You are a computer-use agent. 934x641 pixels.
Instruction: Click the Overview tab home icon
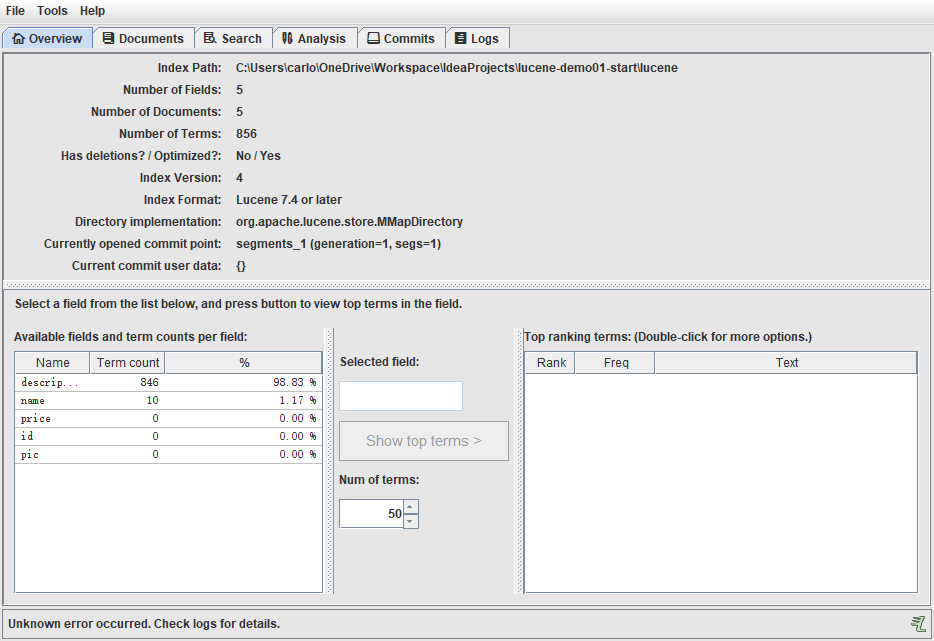(18, 39)
